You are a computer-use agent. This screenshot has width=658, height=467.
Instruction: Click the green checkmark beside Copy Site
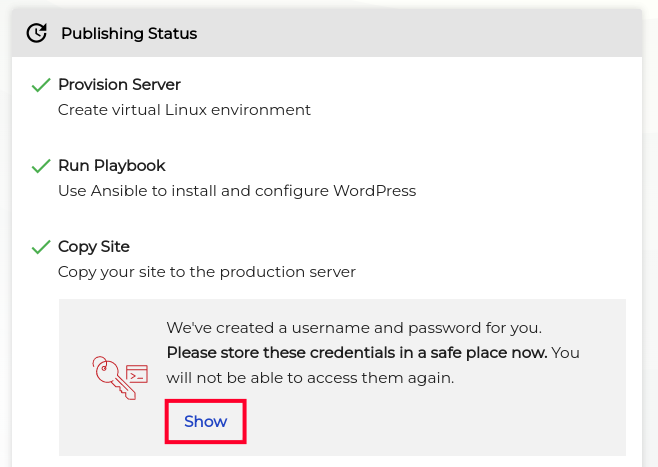point(41,247)
